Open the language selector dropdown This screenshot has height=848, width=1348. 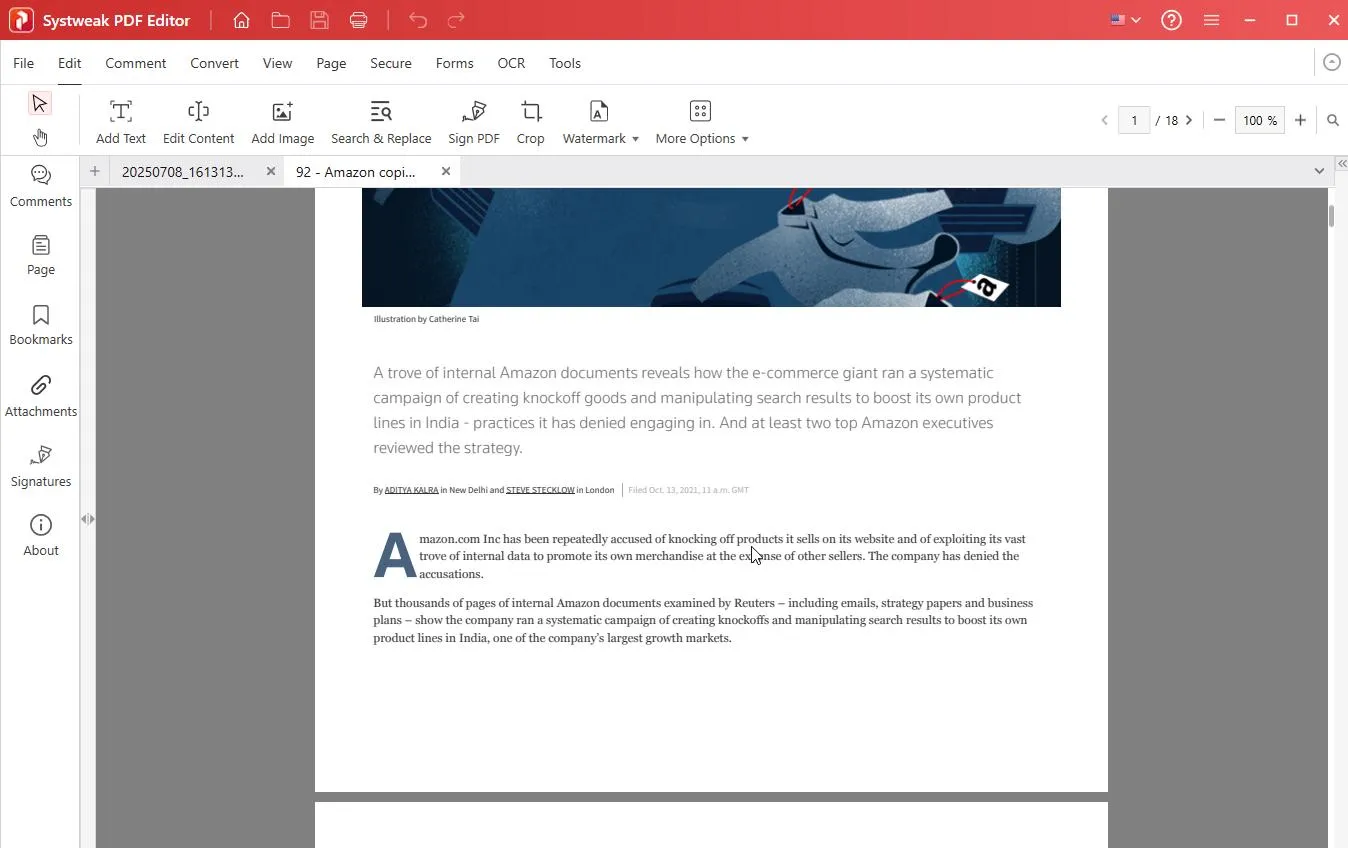1124,19
